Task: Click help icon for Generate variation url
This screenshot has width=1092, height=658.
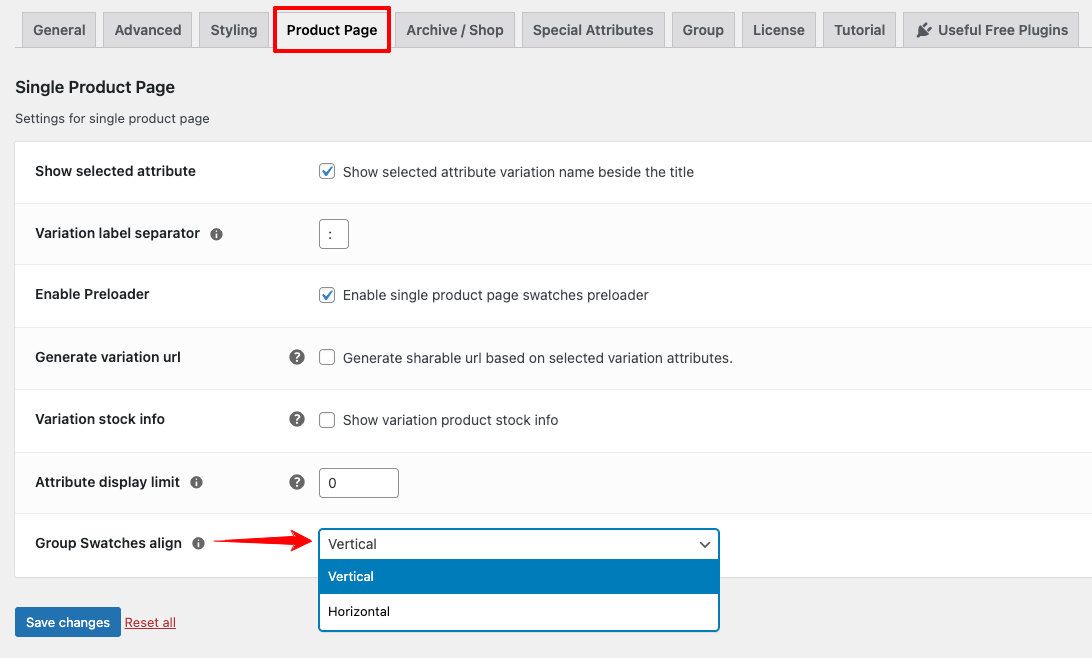Action: coord(297,357)
